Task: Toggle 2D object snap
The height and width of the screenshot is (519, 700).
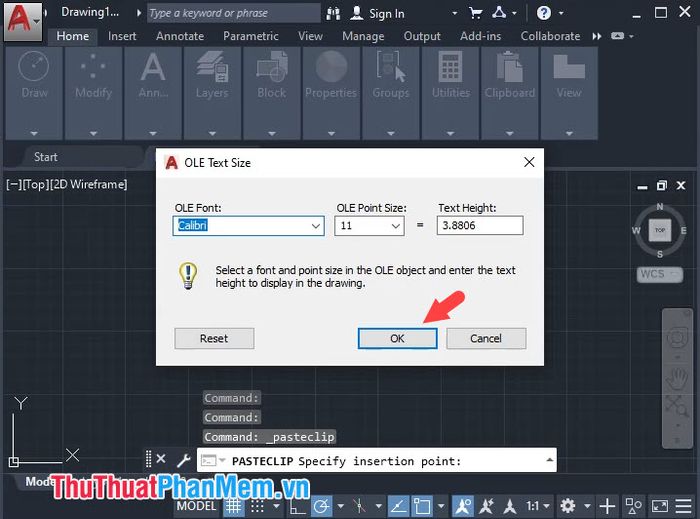Action: [422, 506]
